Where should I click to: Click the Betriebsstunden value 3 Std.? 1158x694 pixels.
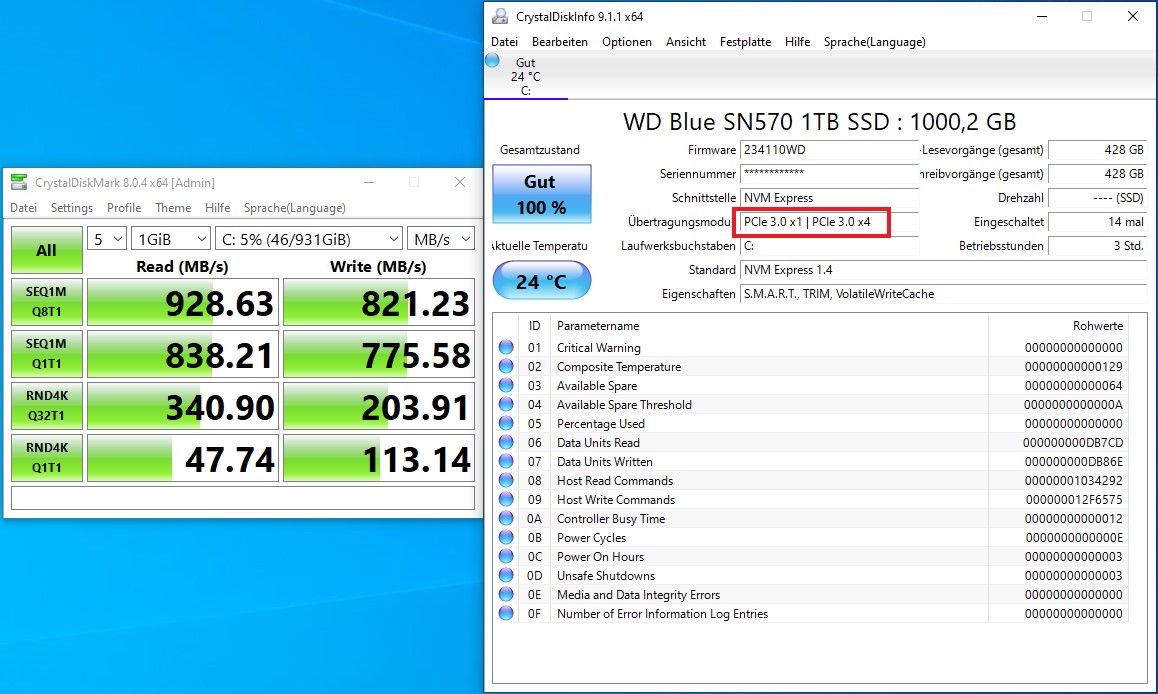tap(1097, 246)
